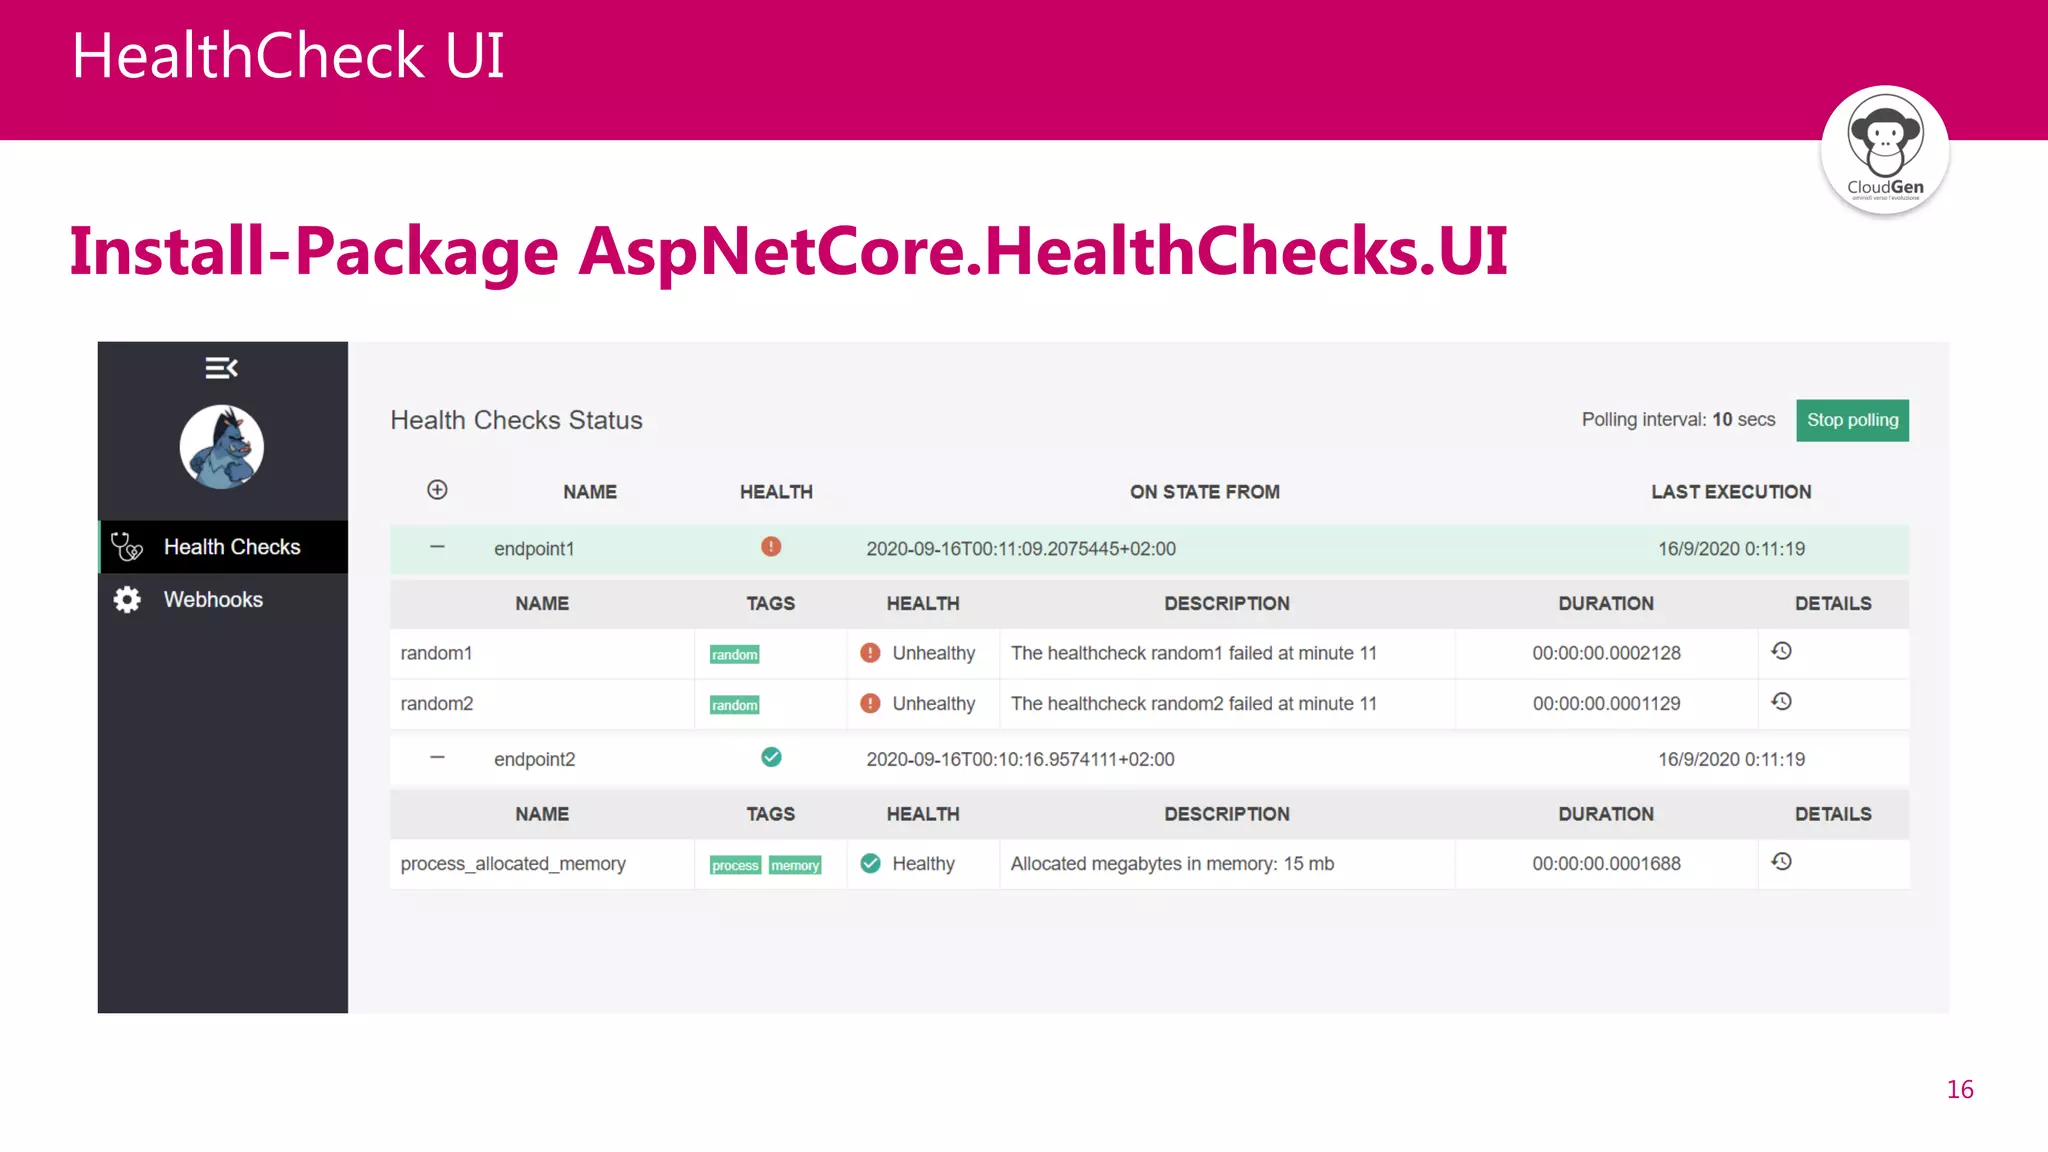The image size is (2048, 1152).
Task: Click the memory tag
Action: pos(795,866)
